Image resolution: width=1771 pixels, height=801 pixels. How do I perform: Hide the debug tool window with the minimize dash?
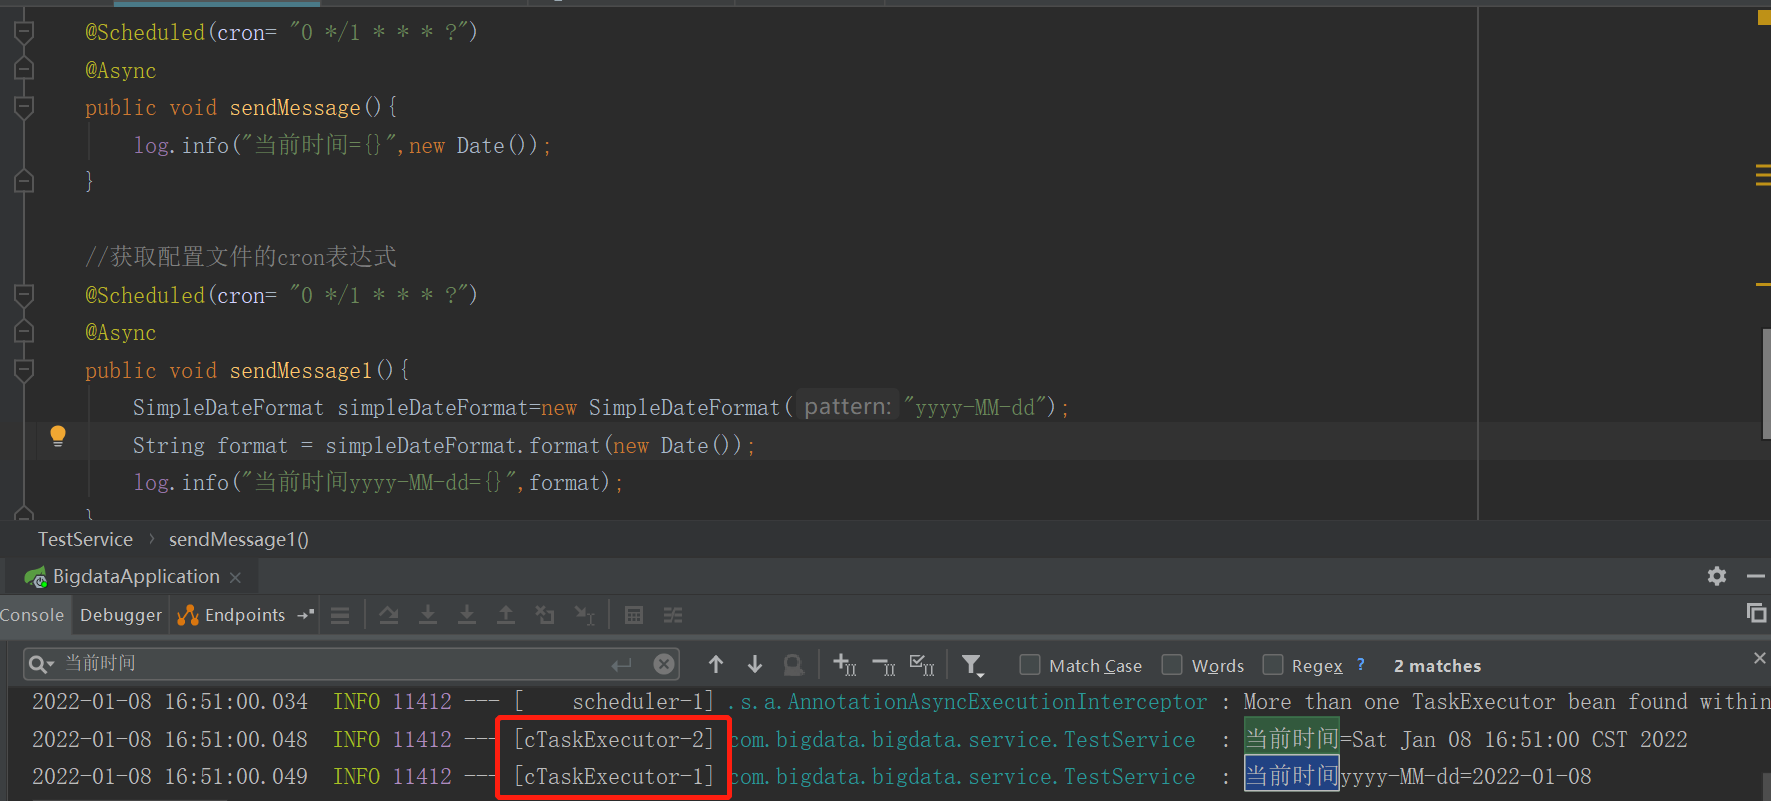(1755, 576)
